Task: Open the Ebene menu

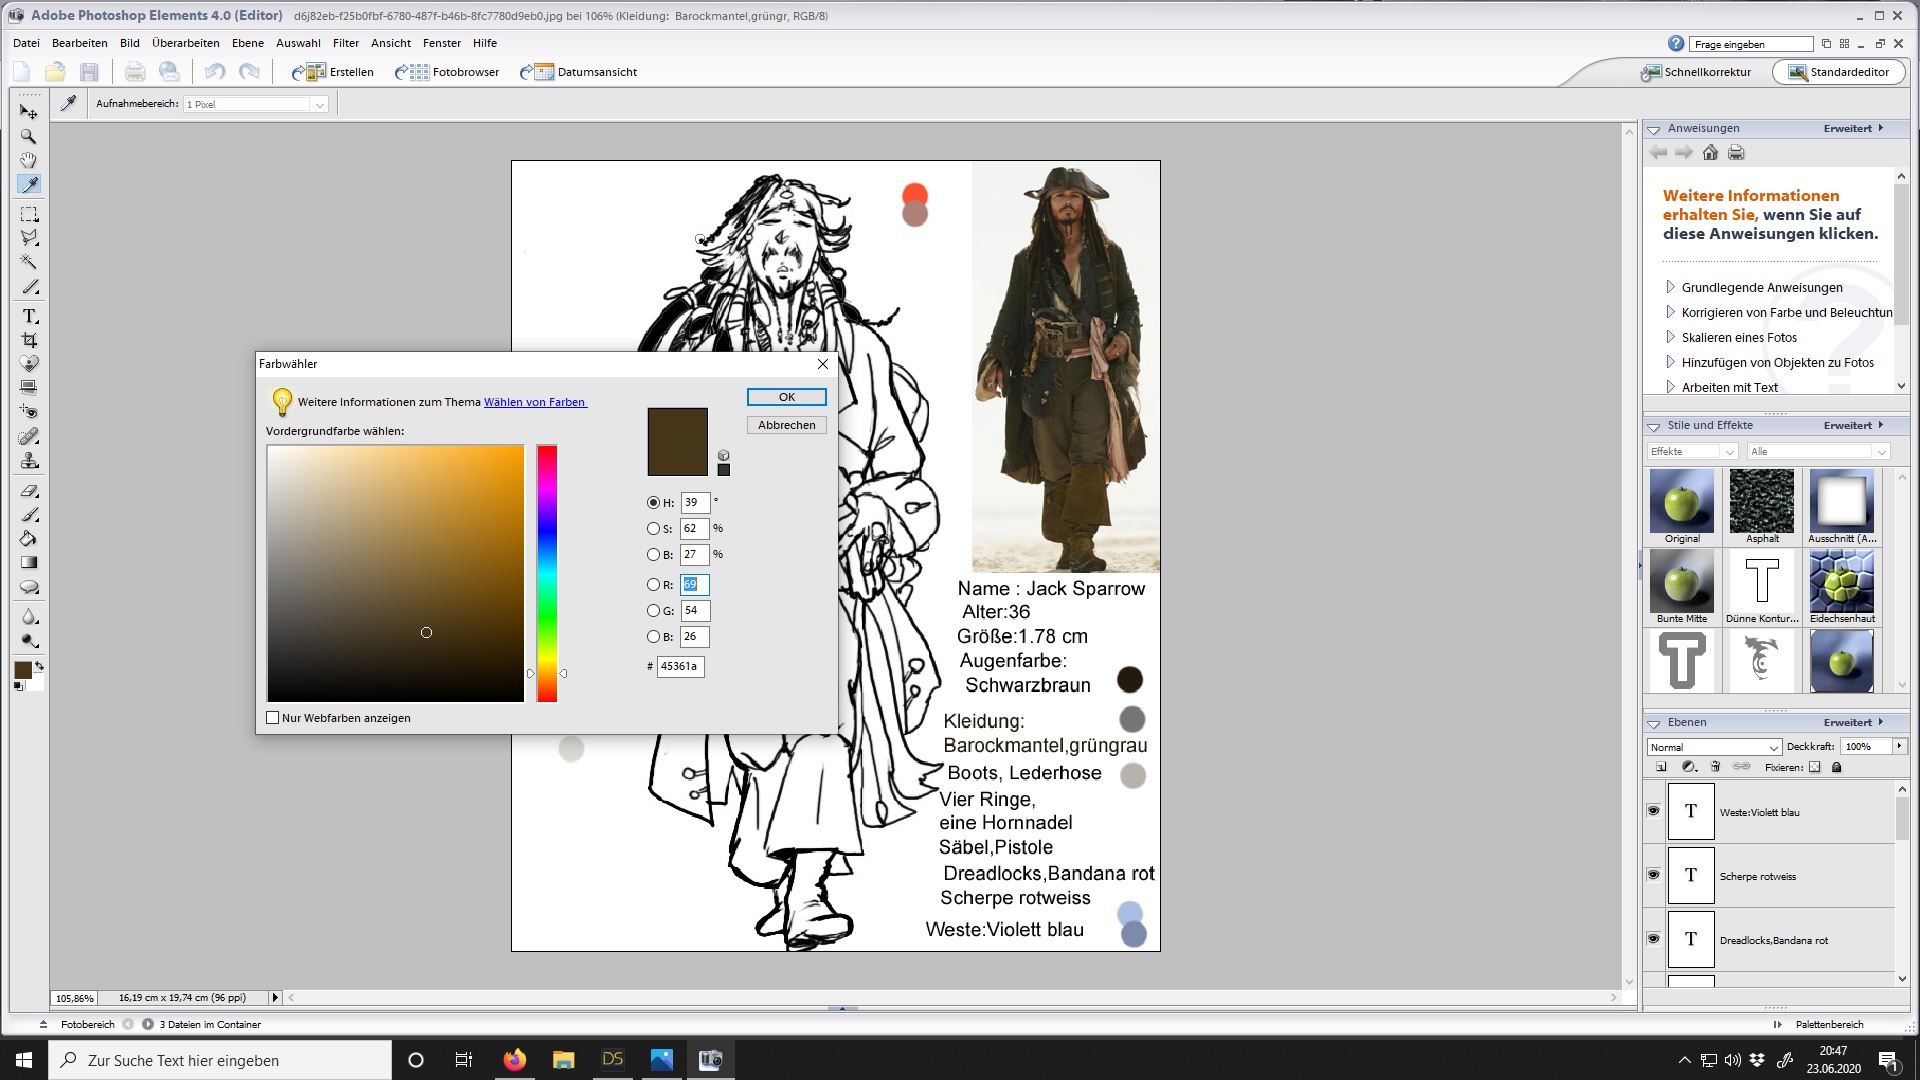Action: 247,43
